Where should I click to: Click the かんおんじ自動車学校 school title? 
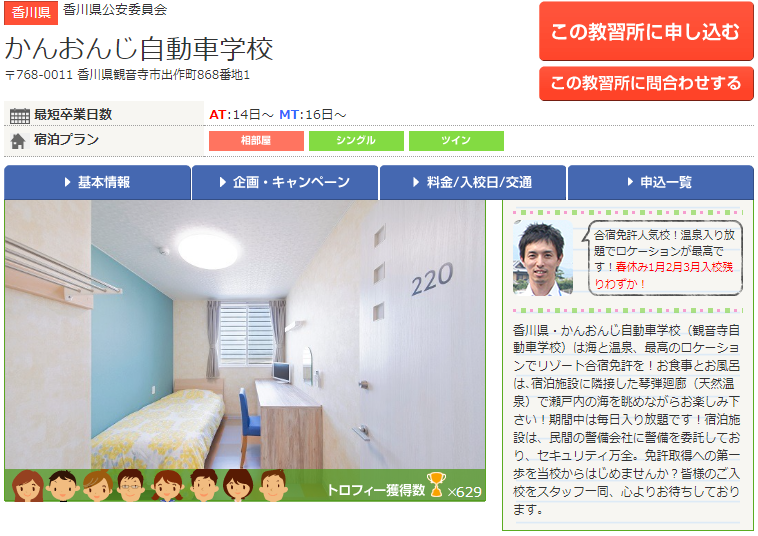[139, 49]
